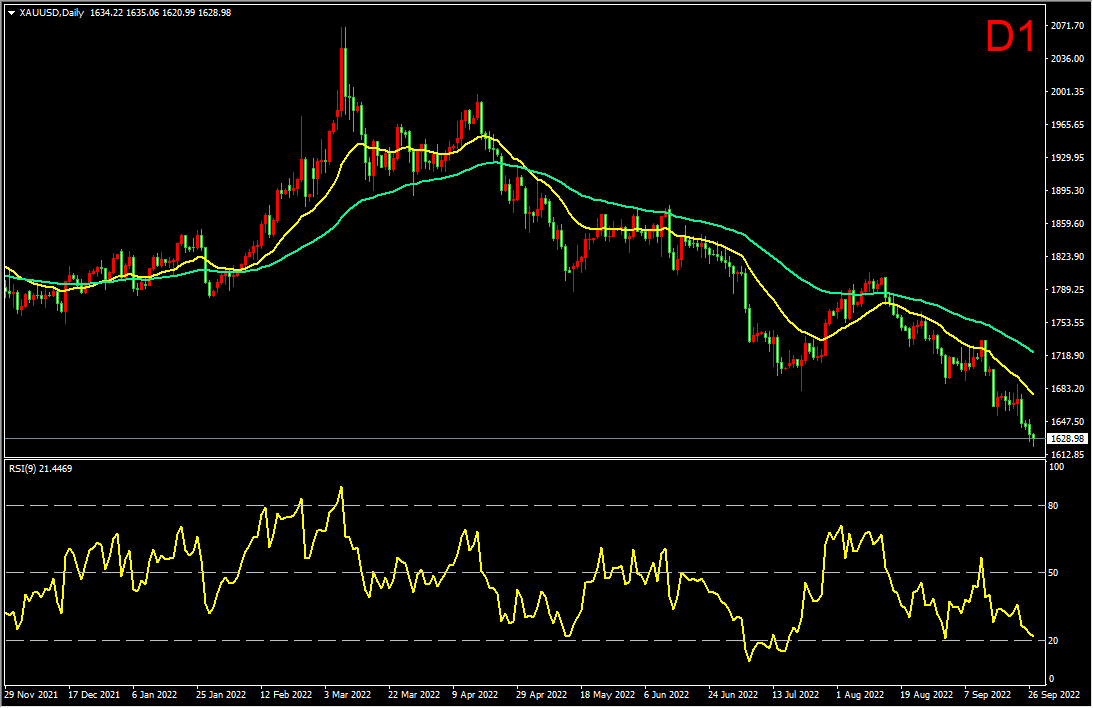Click the 26 Sep 2022 date label
1093x708 pixels.
point(1054,695)
